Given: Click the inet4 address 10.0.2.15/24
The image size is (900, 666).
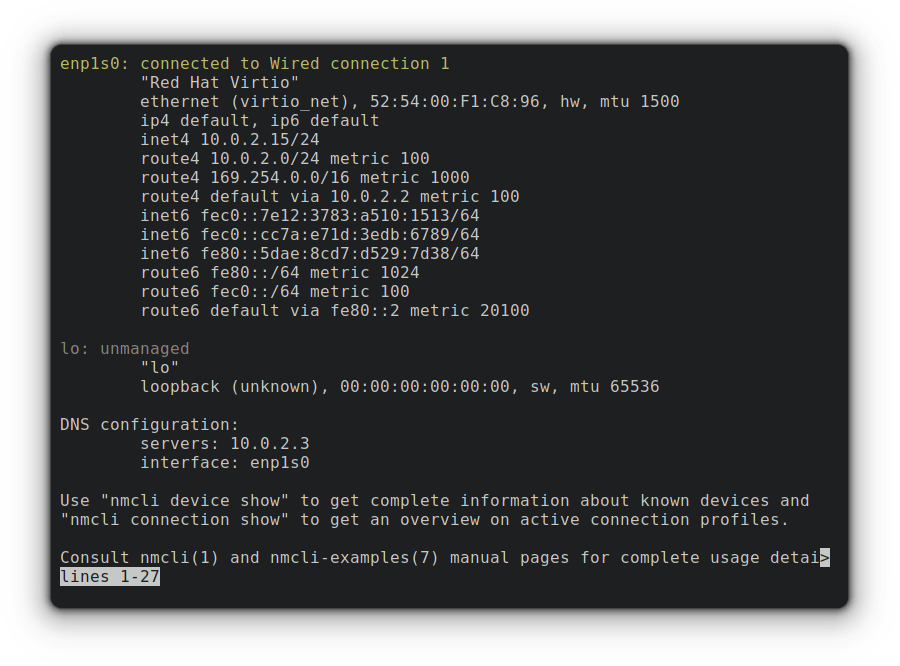Looking at the screenshot, I should point(260,140).
